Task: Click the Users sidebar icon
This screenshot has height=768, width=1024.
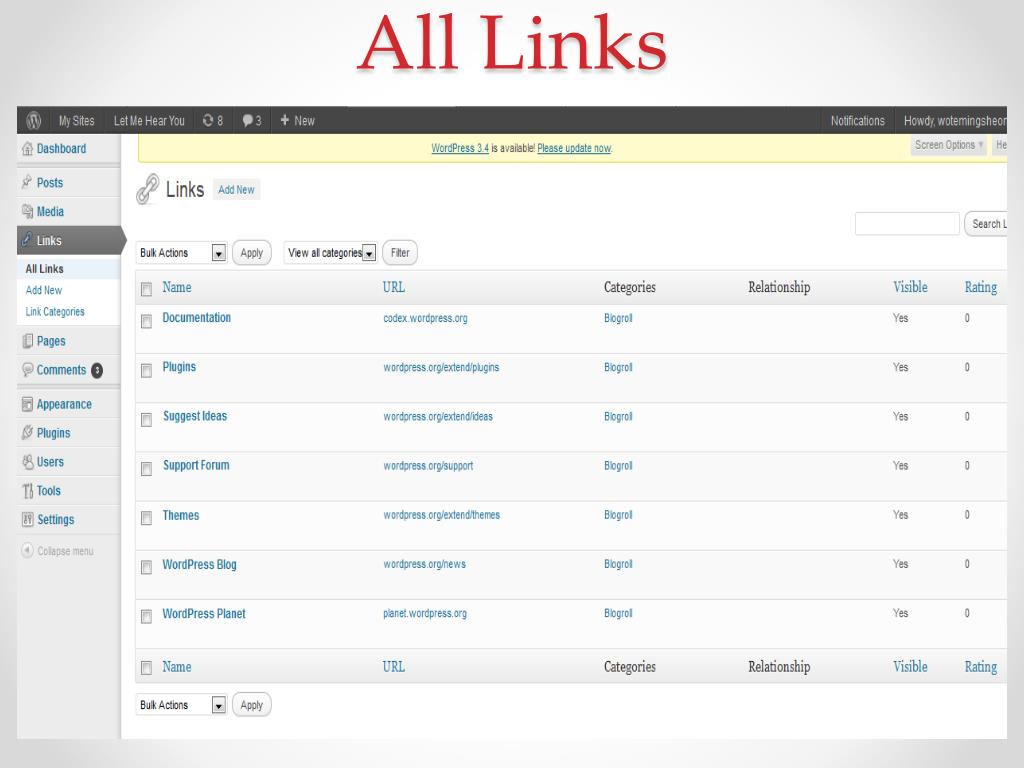Action: pos(27,462)
